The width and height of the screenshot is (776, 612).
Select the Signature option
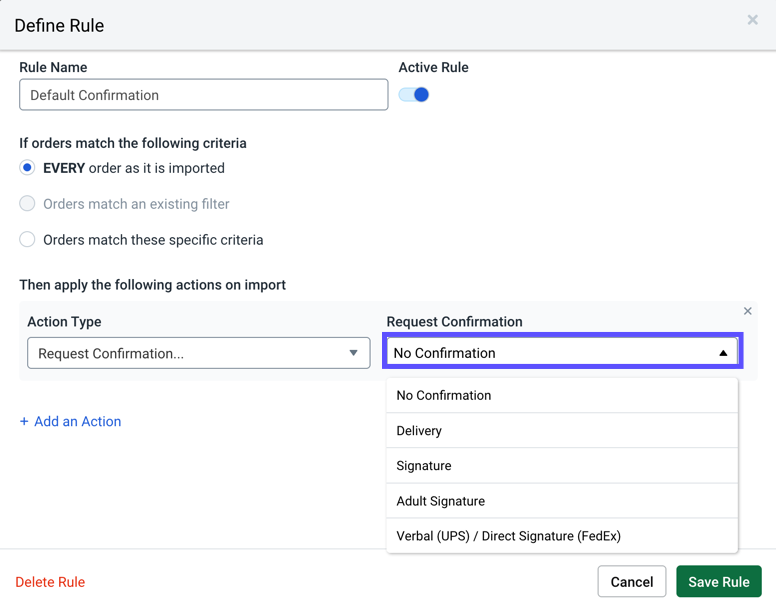pyautogui.click(x=562, y=466)
